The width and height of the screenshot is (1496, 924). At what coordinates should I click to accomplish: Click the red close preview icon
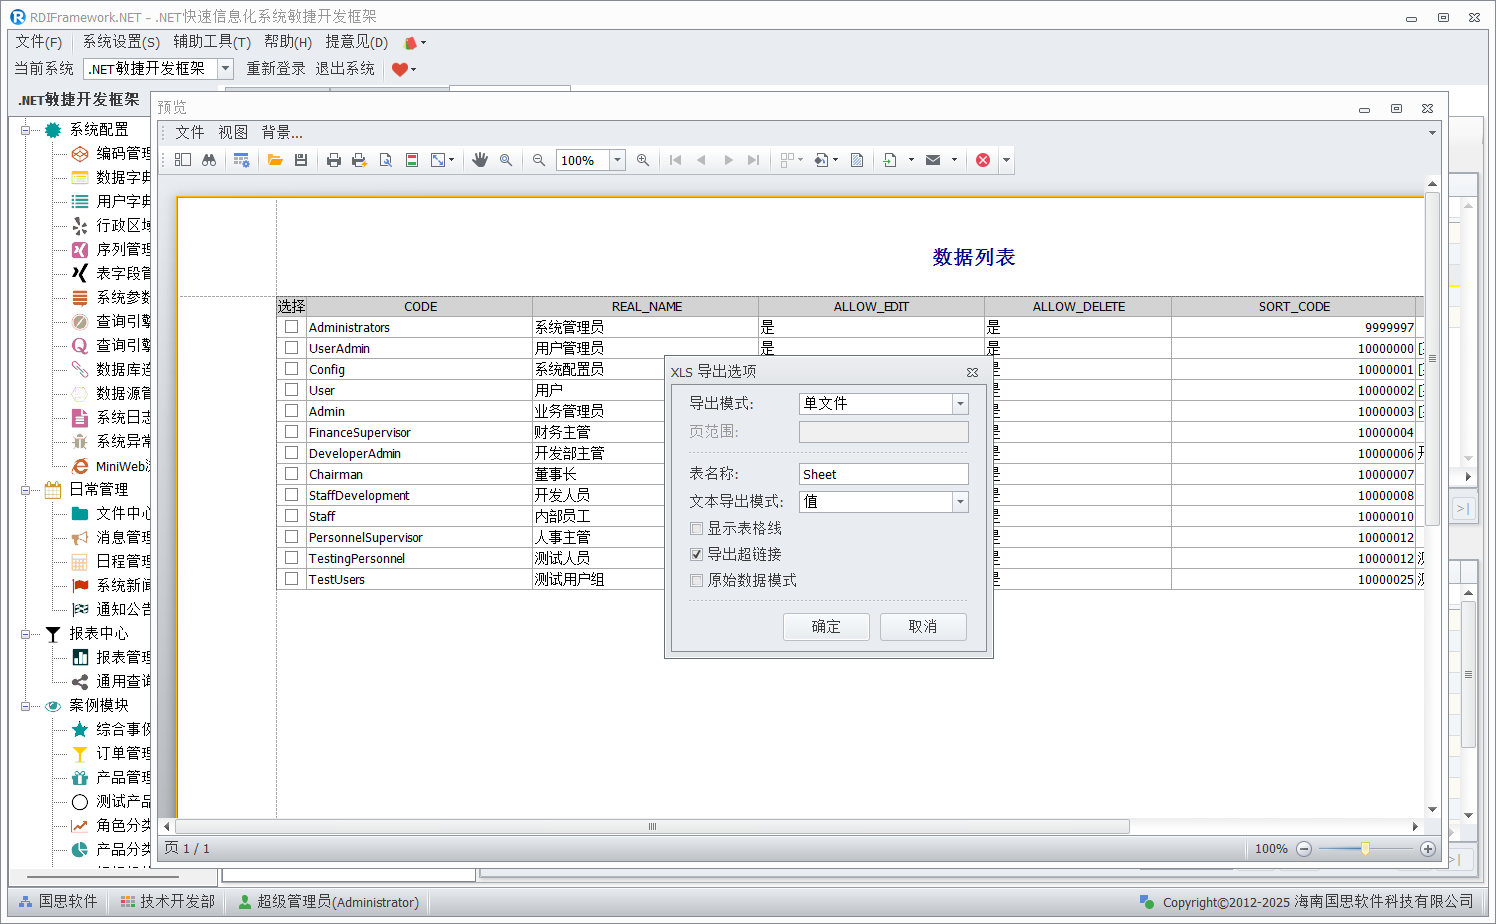[983, 160]
